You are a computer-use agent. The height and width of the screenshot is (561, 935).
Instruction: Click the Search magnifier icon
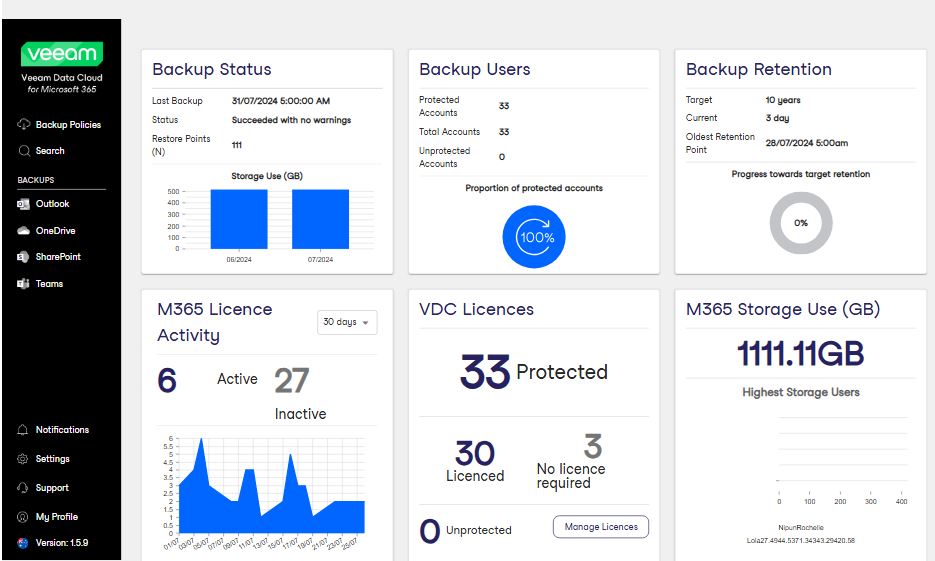(24, 151)
